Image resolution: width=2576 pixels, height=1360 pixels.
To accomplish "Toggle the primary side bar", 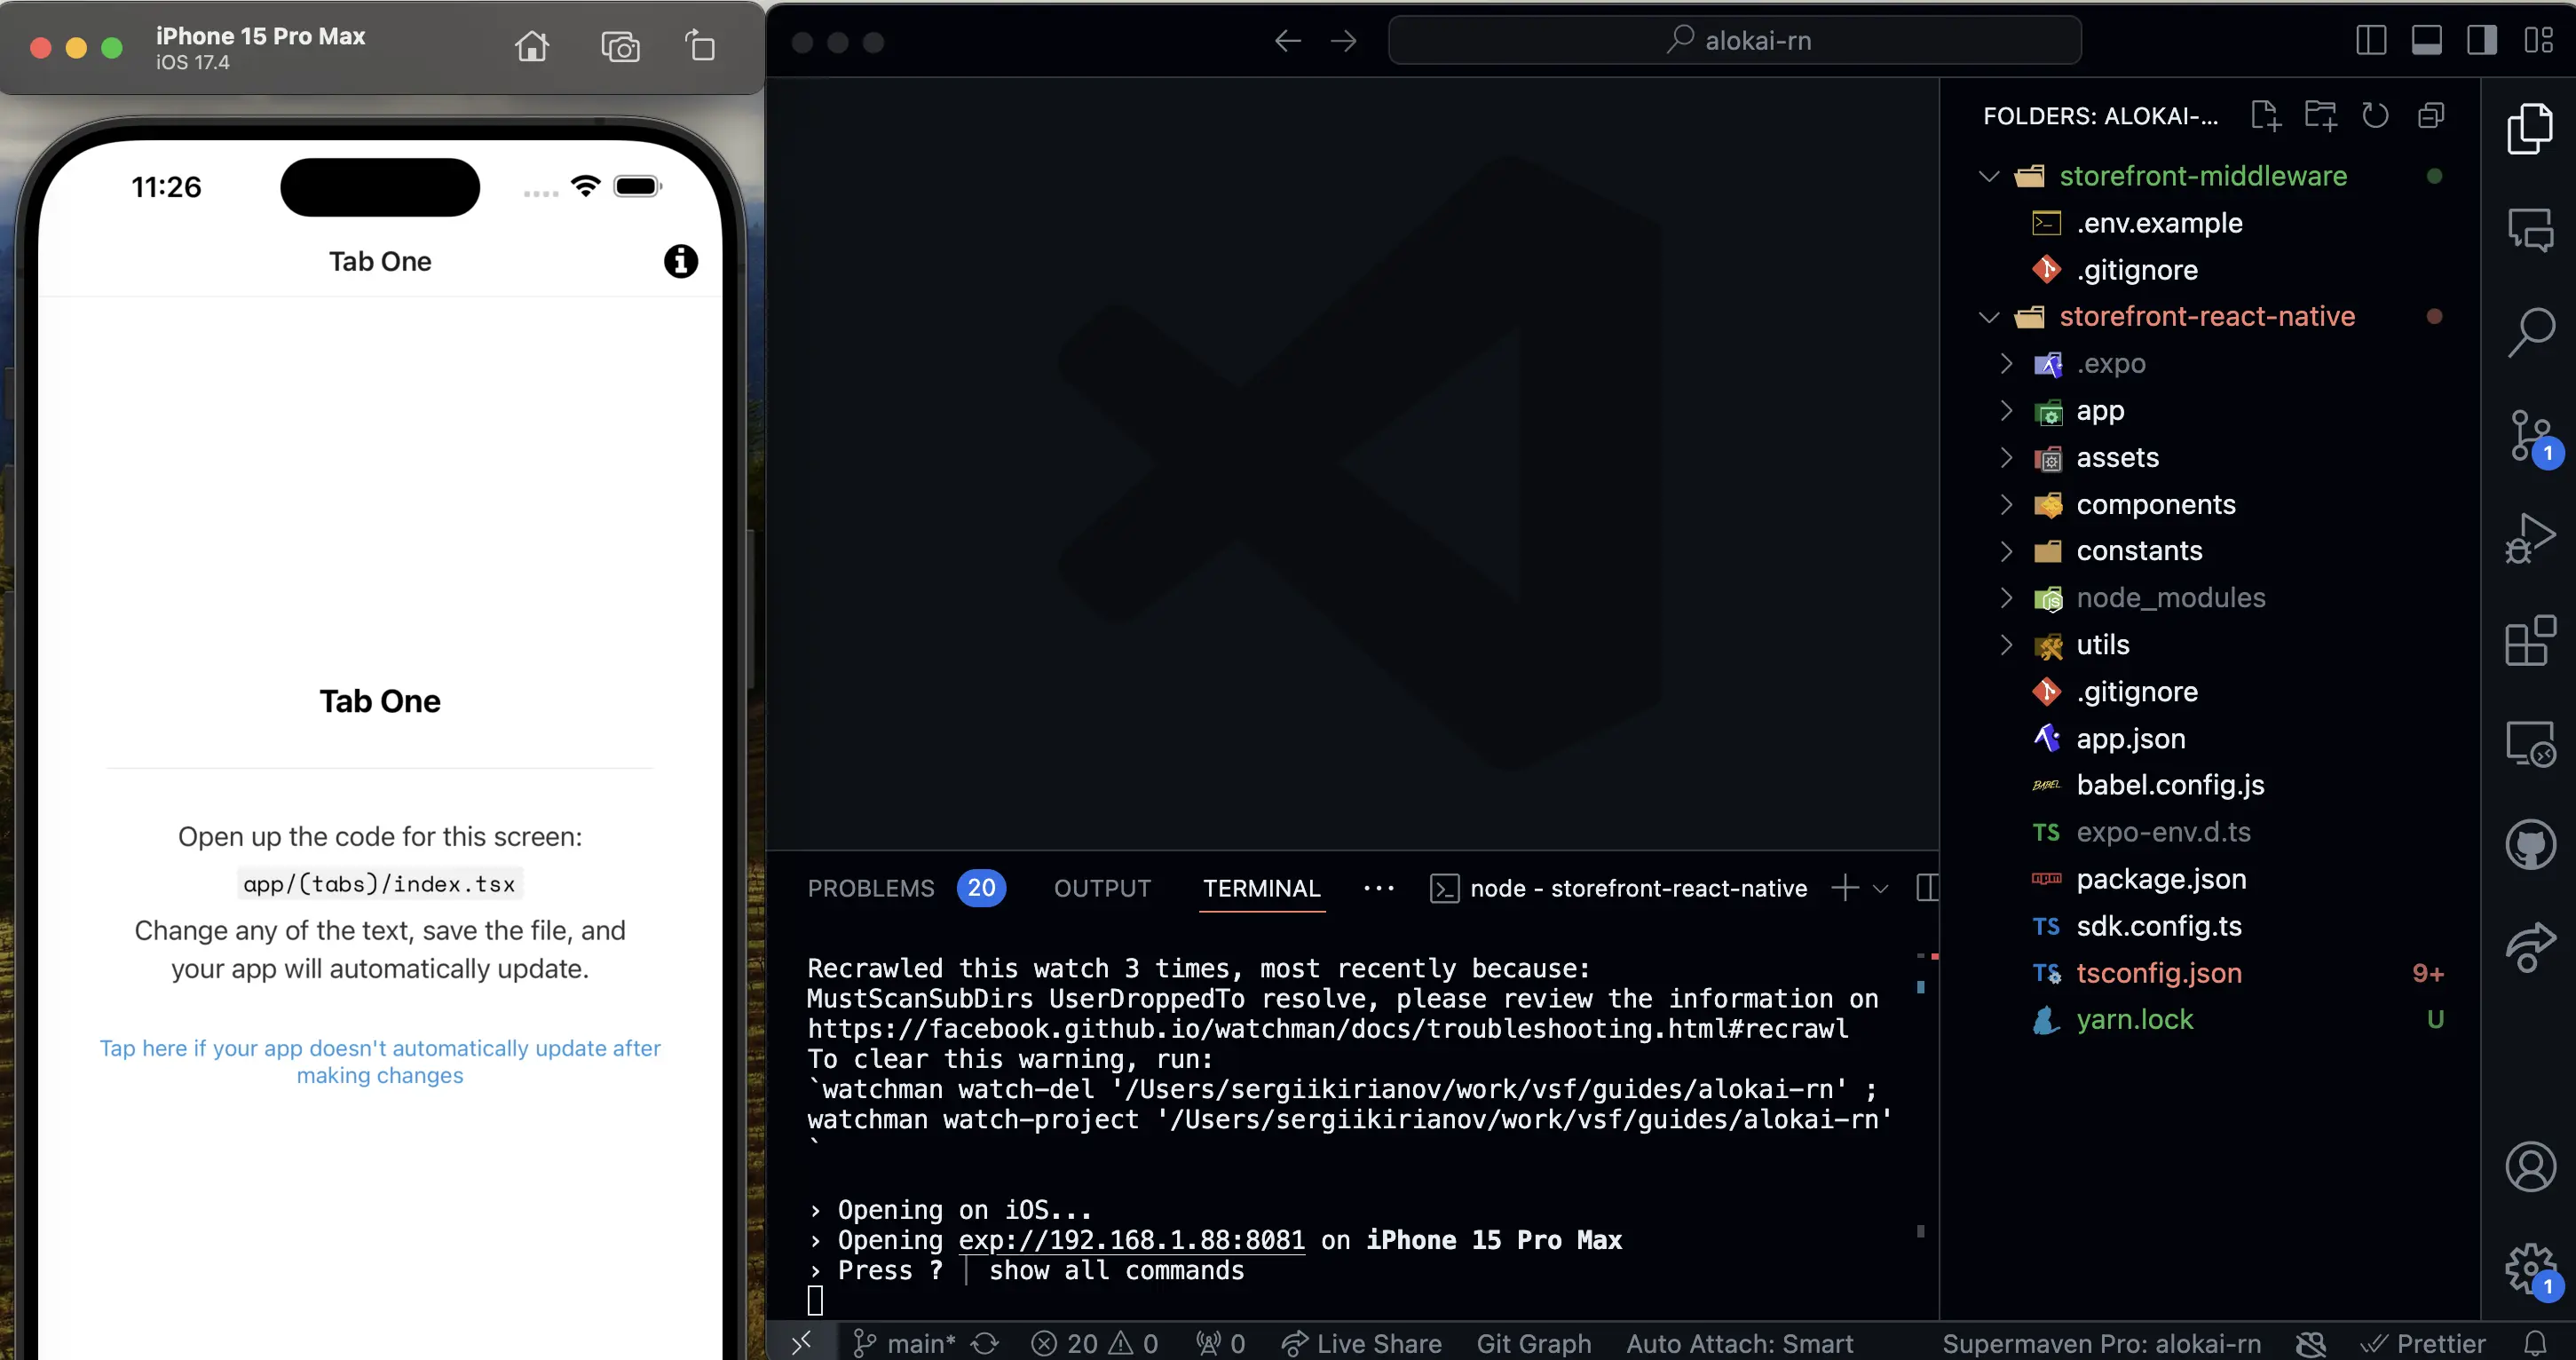I will click(x=2372, y=40).
